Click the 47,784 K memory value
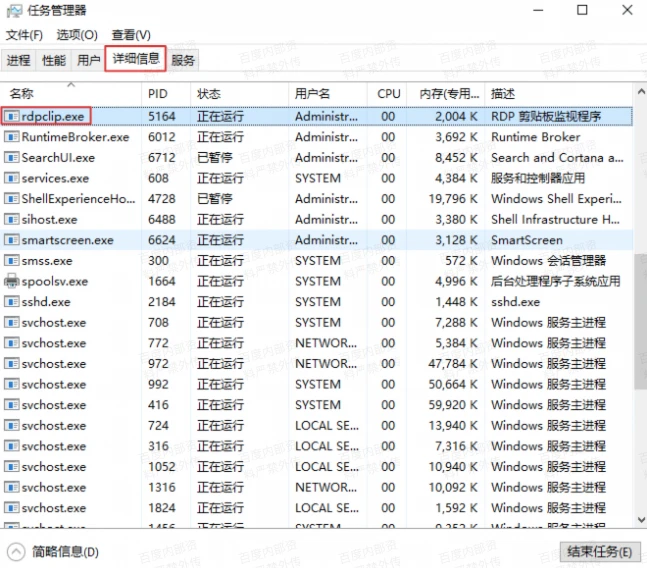This screenshot has width=647, height=568. point(453,364)
